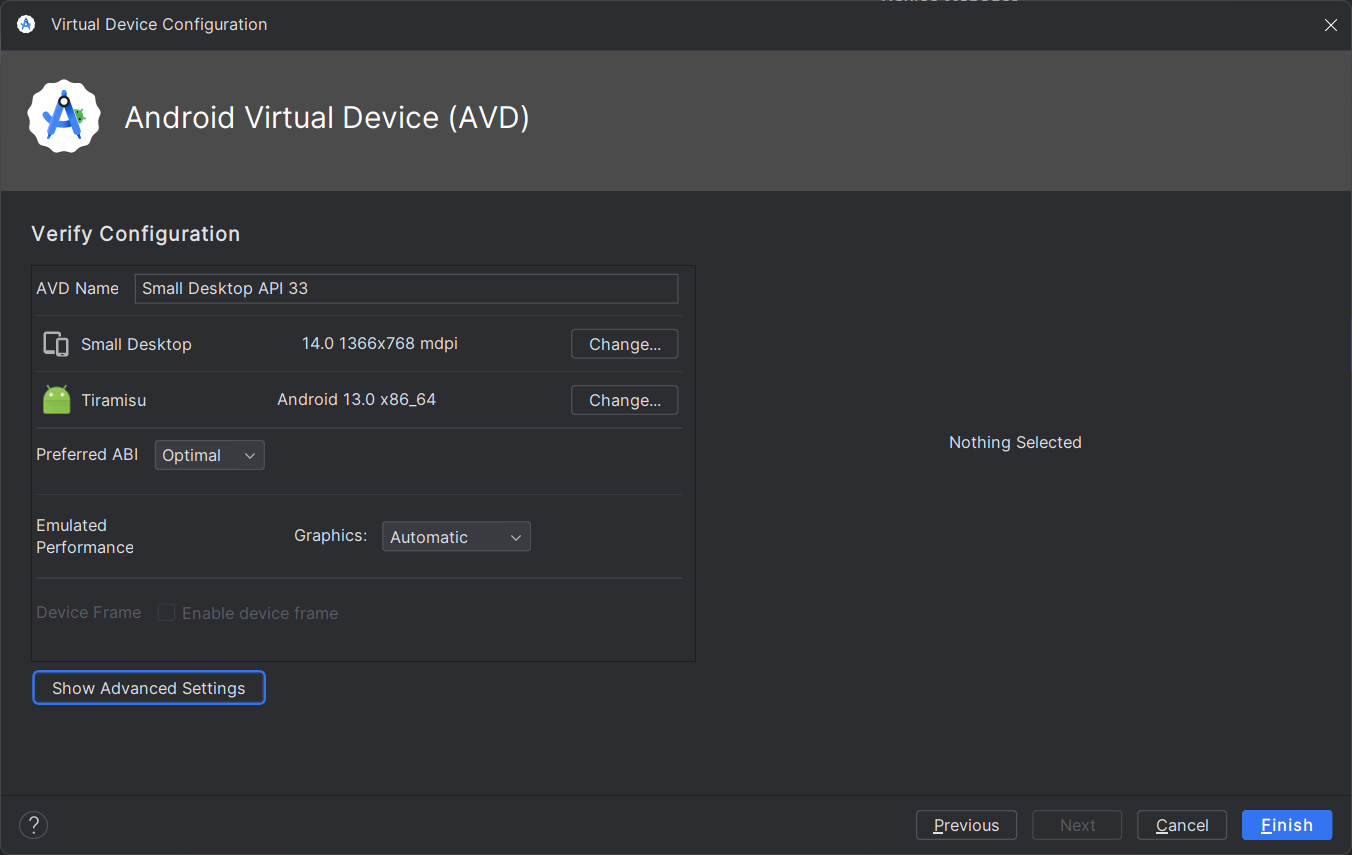Click the green Android Tiramisu icon

pyautogui.click(x=57, y=400)
